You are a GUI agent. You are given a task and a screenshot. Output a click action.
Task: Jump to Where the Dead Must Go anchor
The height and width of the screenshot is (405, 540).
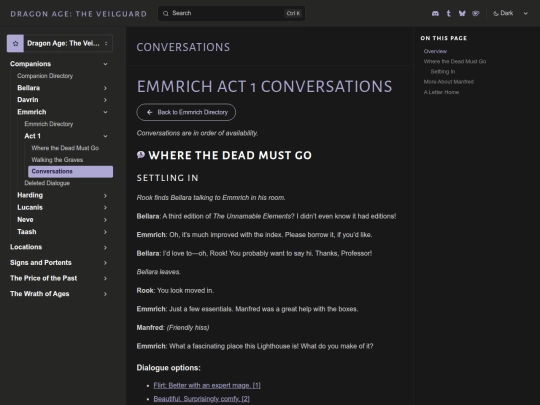(x=455, y=62)
